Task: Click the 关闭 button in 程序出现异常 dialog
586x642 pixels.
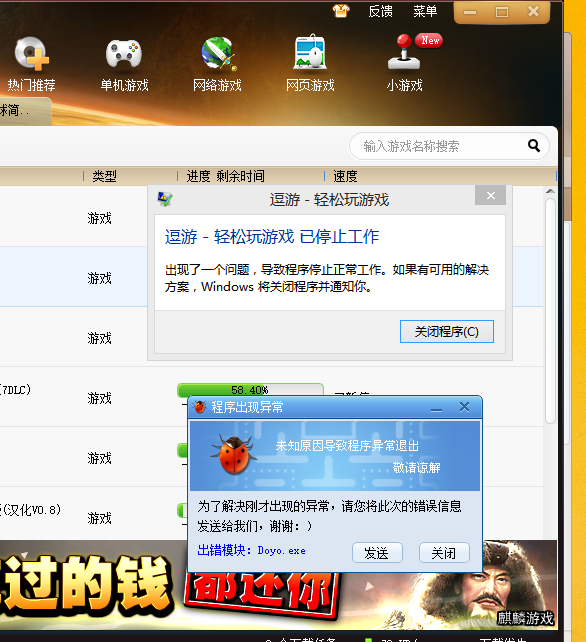Action: tap(444, 553)
